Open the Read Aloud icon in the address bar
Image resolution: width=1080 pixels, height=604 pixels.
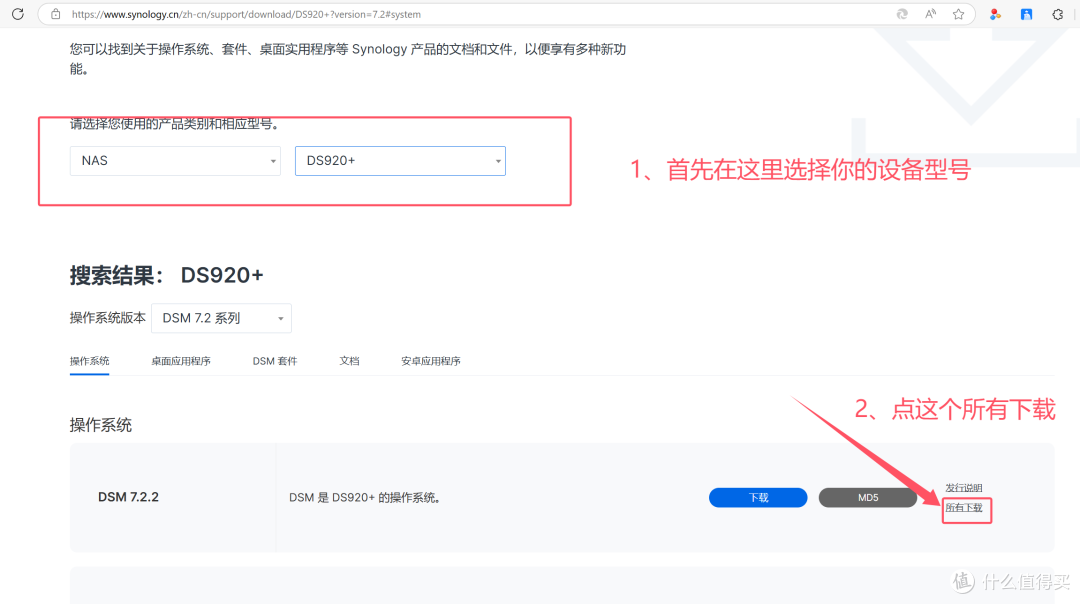pos(930,13)
